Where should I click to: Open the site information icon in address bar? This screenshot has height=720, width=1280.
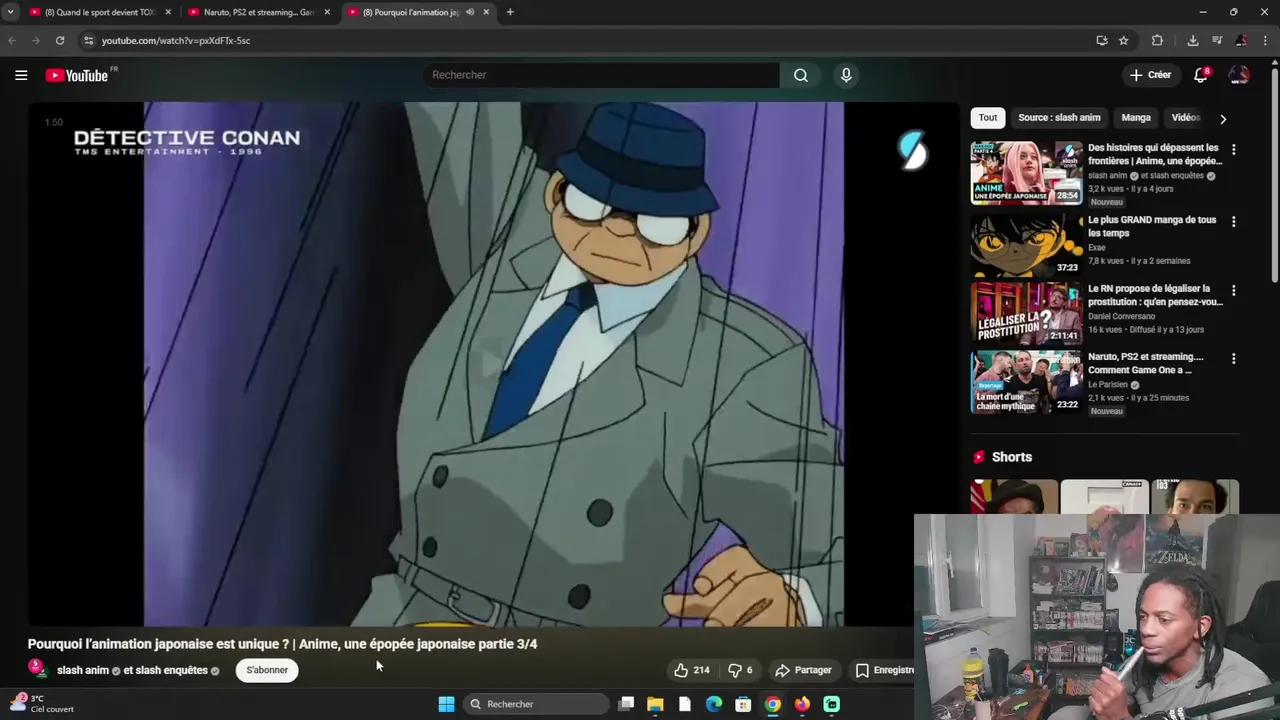point(88,40)
